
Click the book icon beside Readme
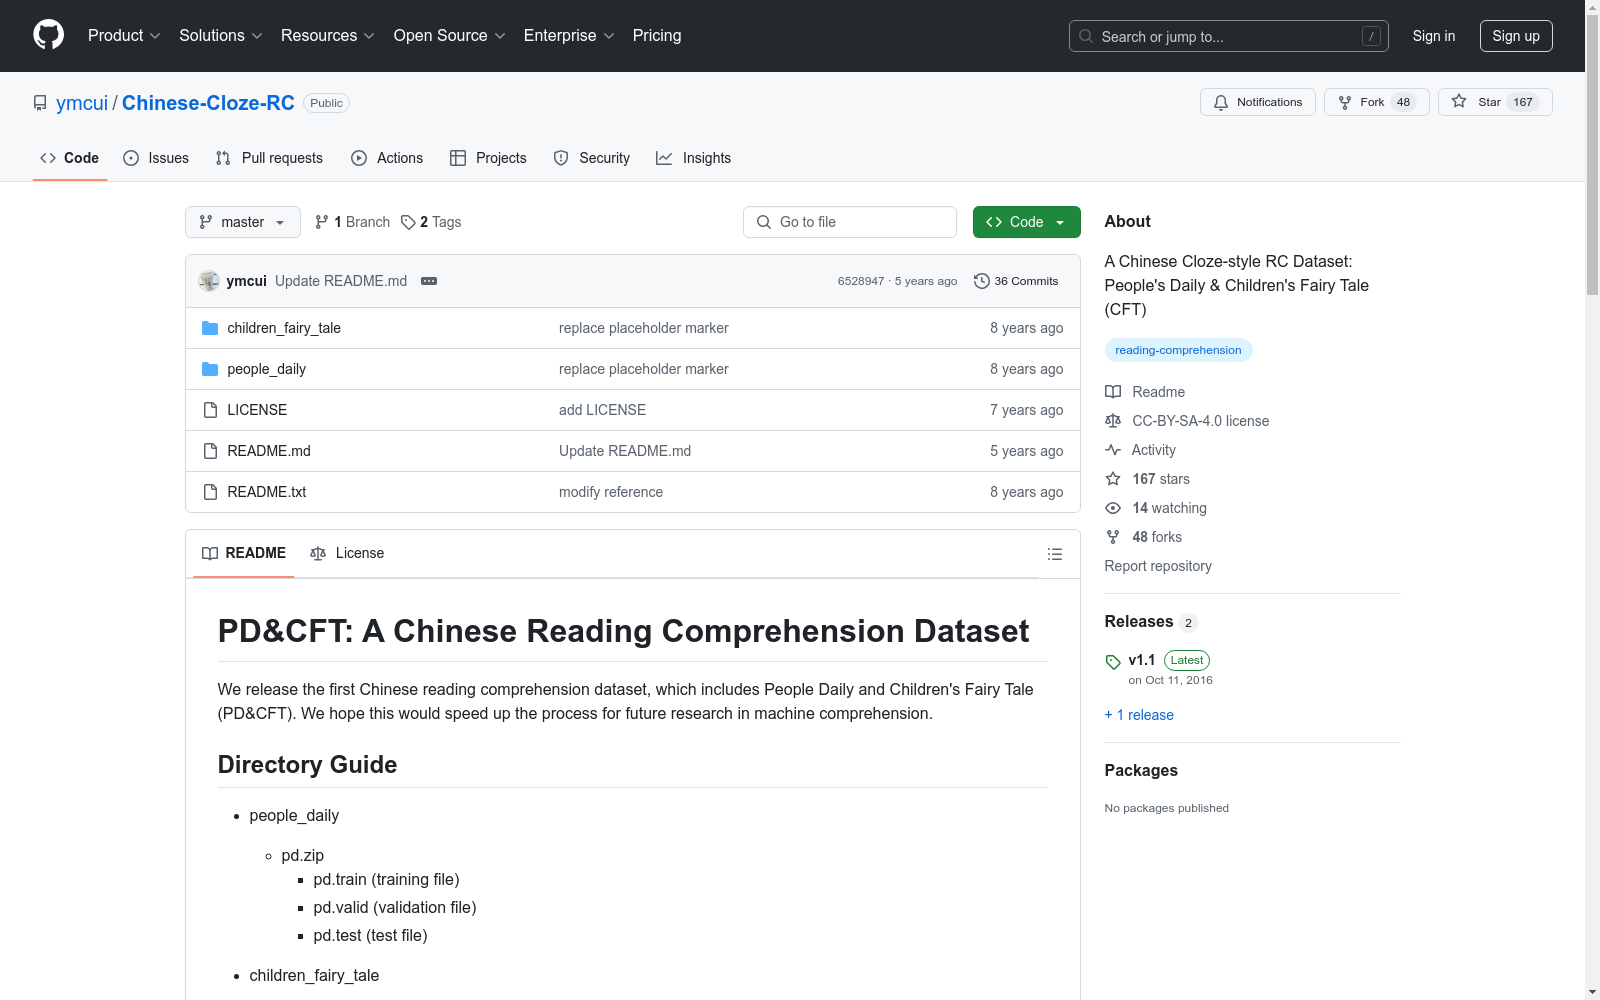1113,392
